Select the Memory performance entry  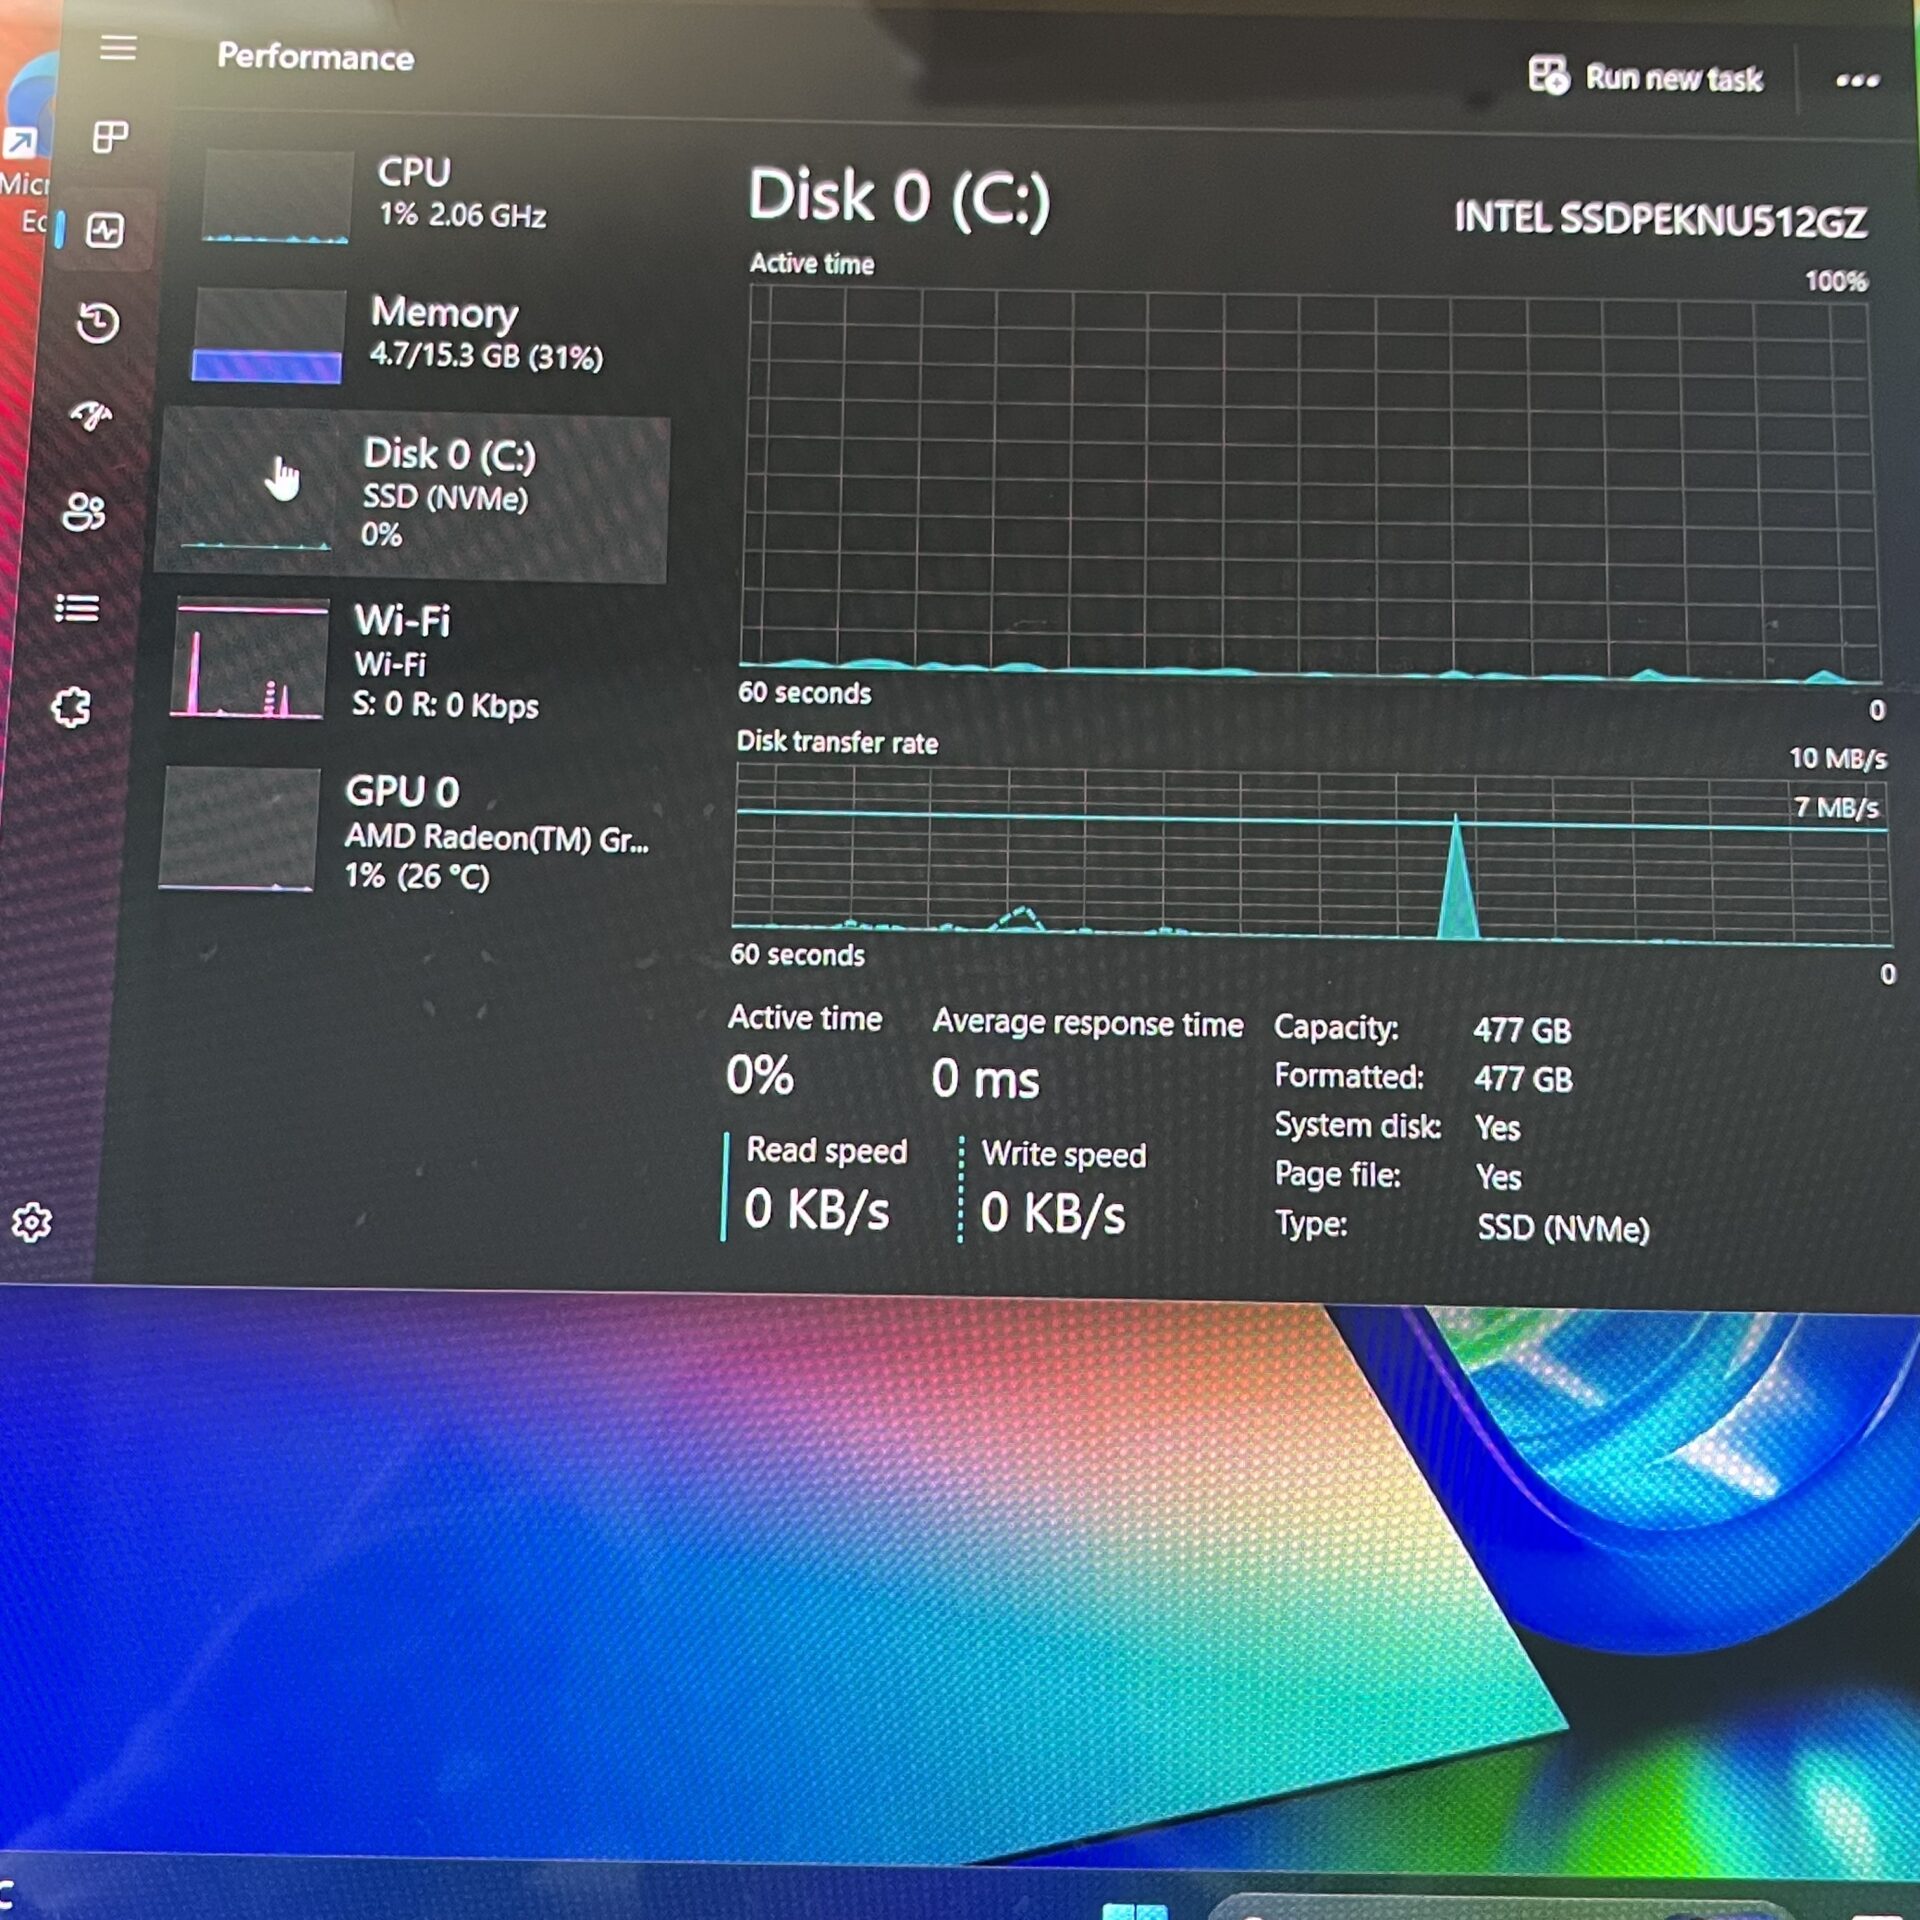coord(425,337)
